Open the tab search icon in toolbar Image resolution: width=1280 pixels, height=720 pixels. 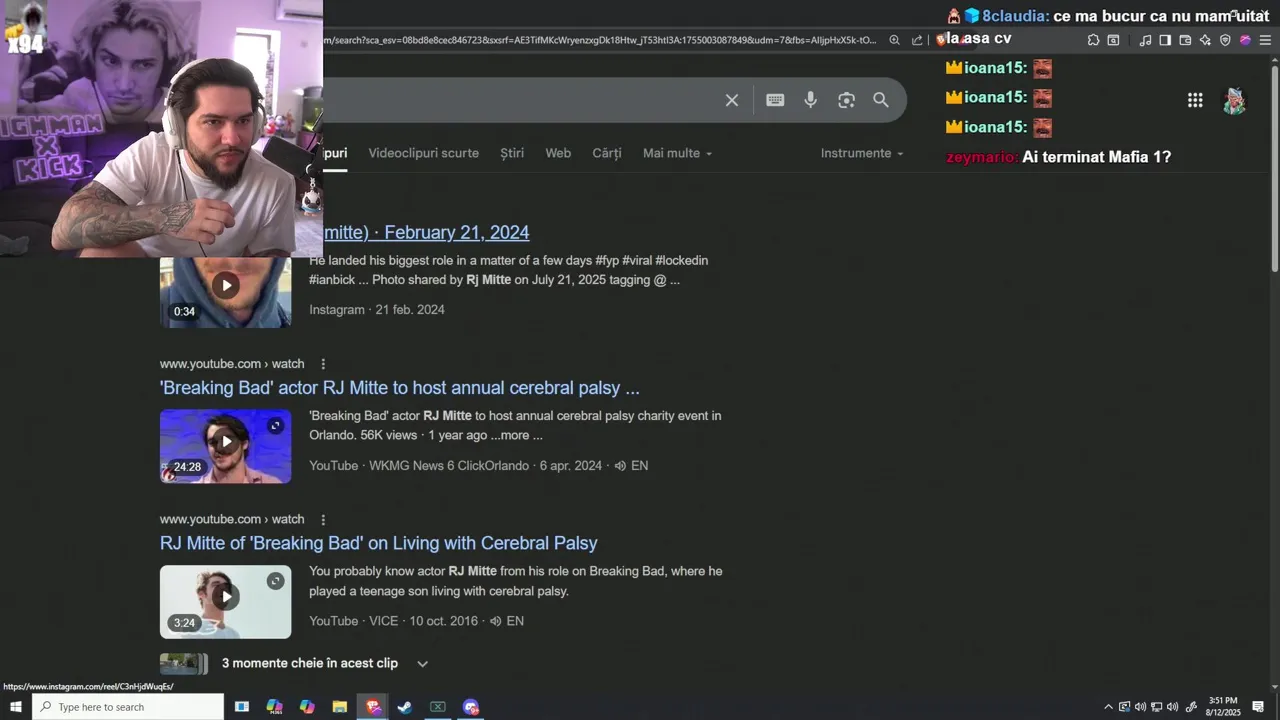1113,40
